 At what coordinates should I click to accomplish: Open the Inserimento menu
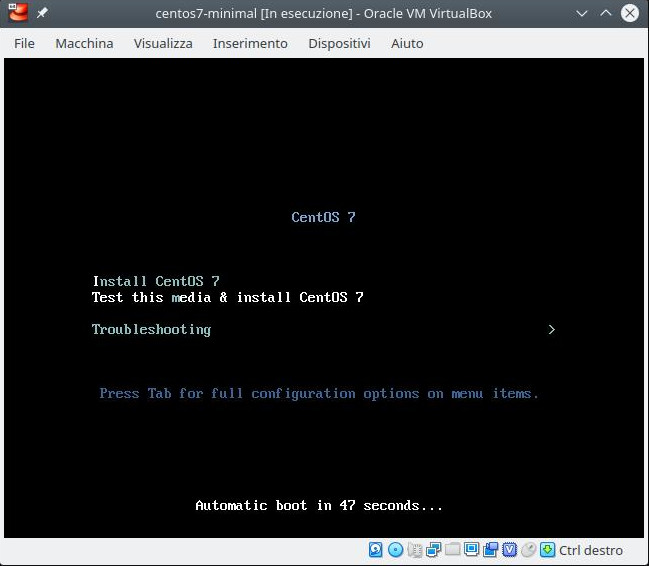[x=250, y=43]
